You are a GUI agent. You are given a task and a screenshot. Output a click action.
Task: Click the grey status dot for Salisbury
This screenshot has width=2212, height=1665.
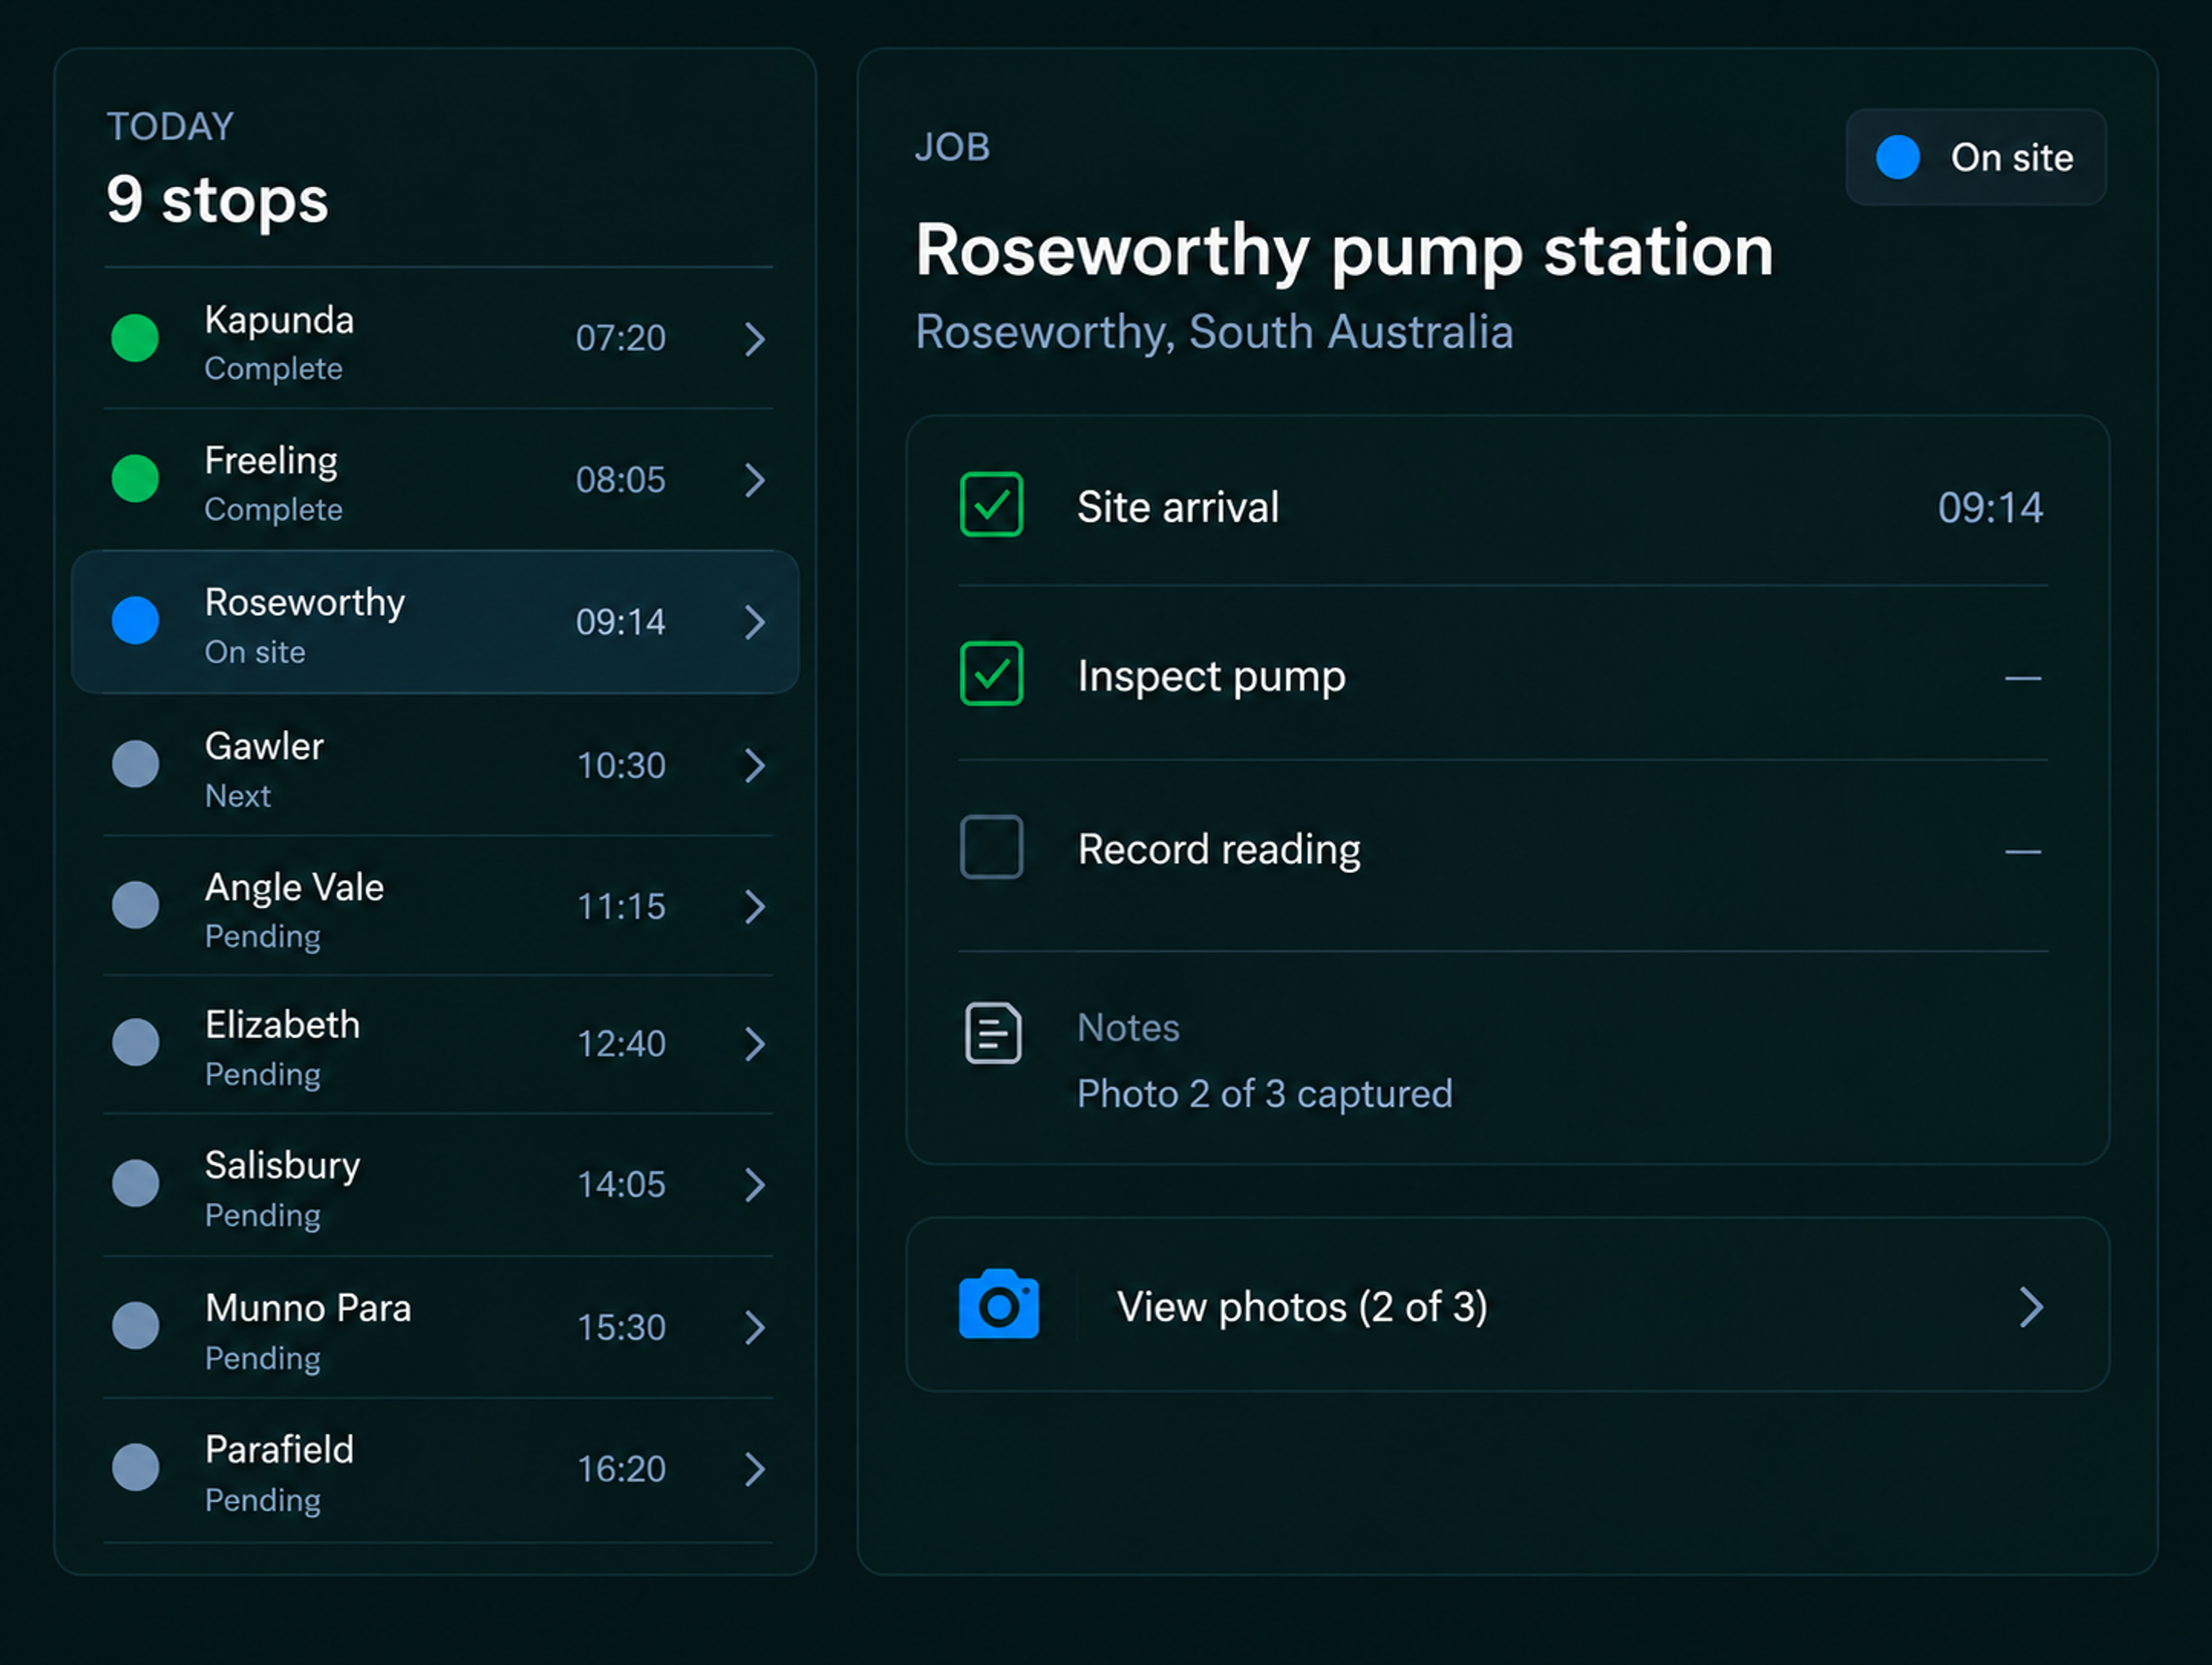point(135,1183)
